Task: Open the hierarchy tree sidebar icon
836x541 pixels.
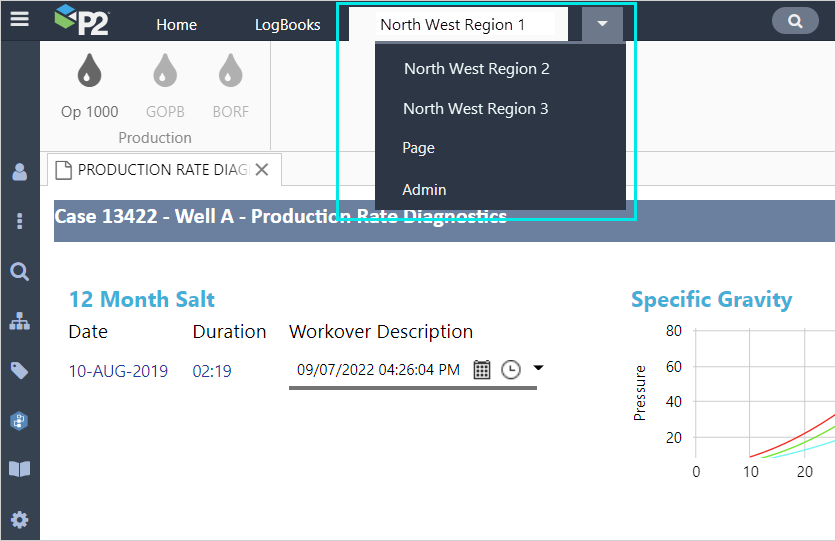Action: click(x=20, y=321)
